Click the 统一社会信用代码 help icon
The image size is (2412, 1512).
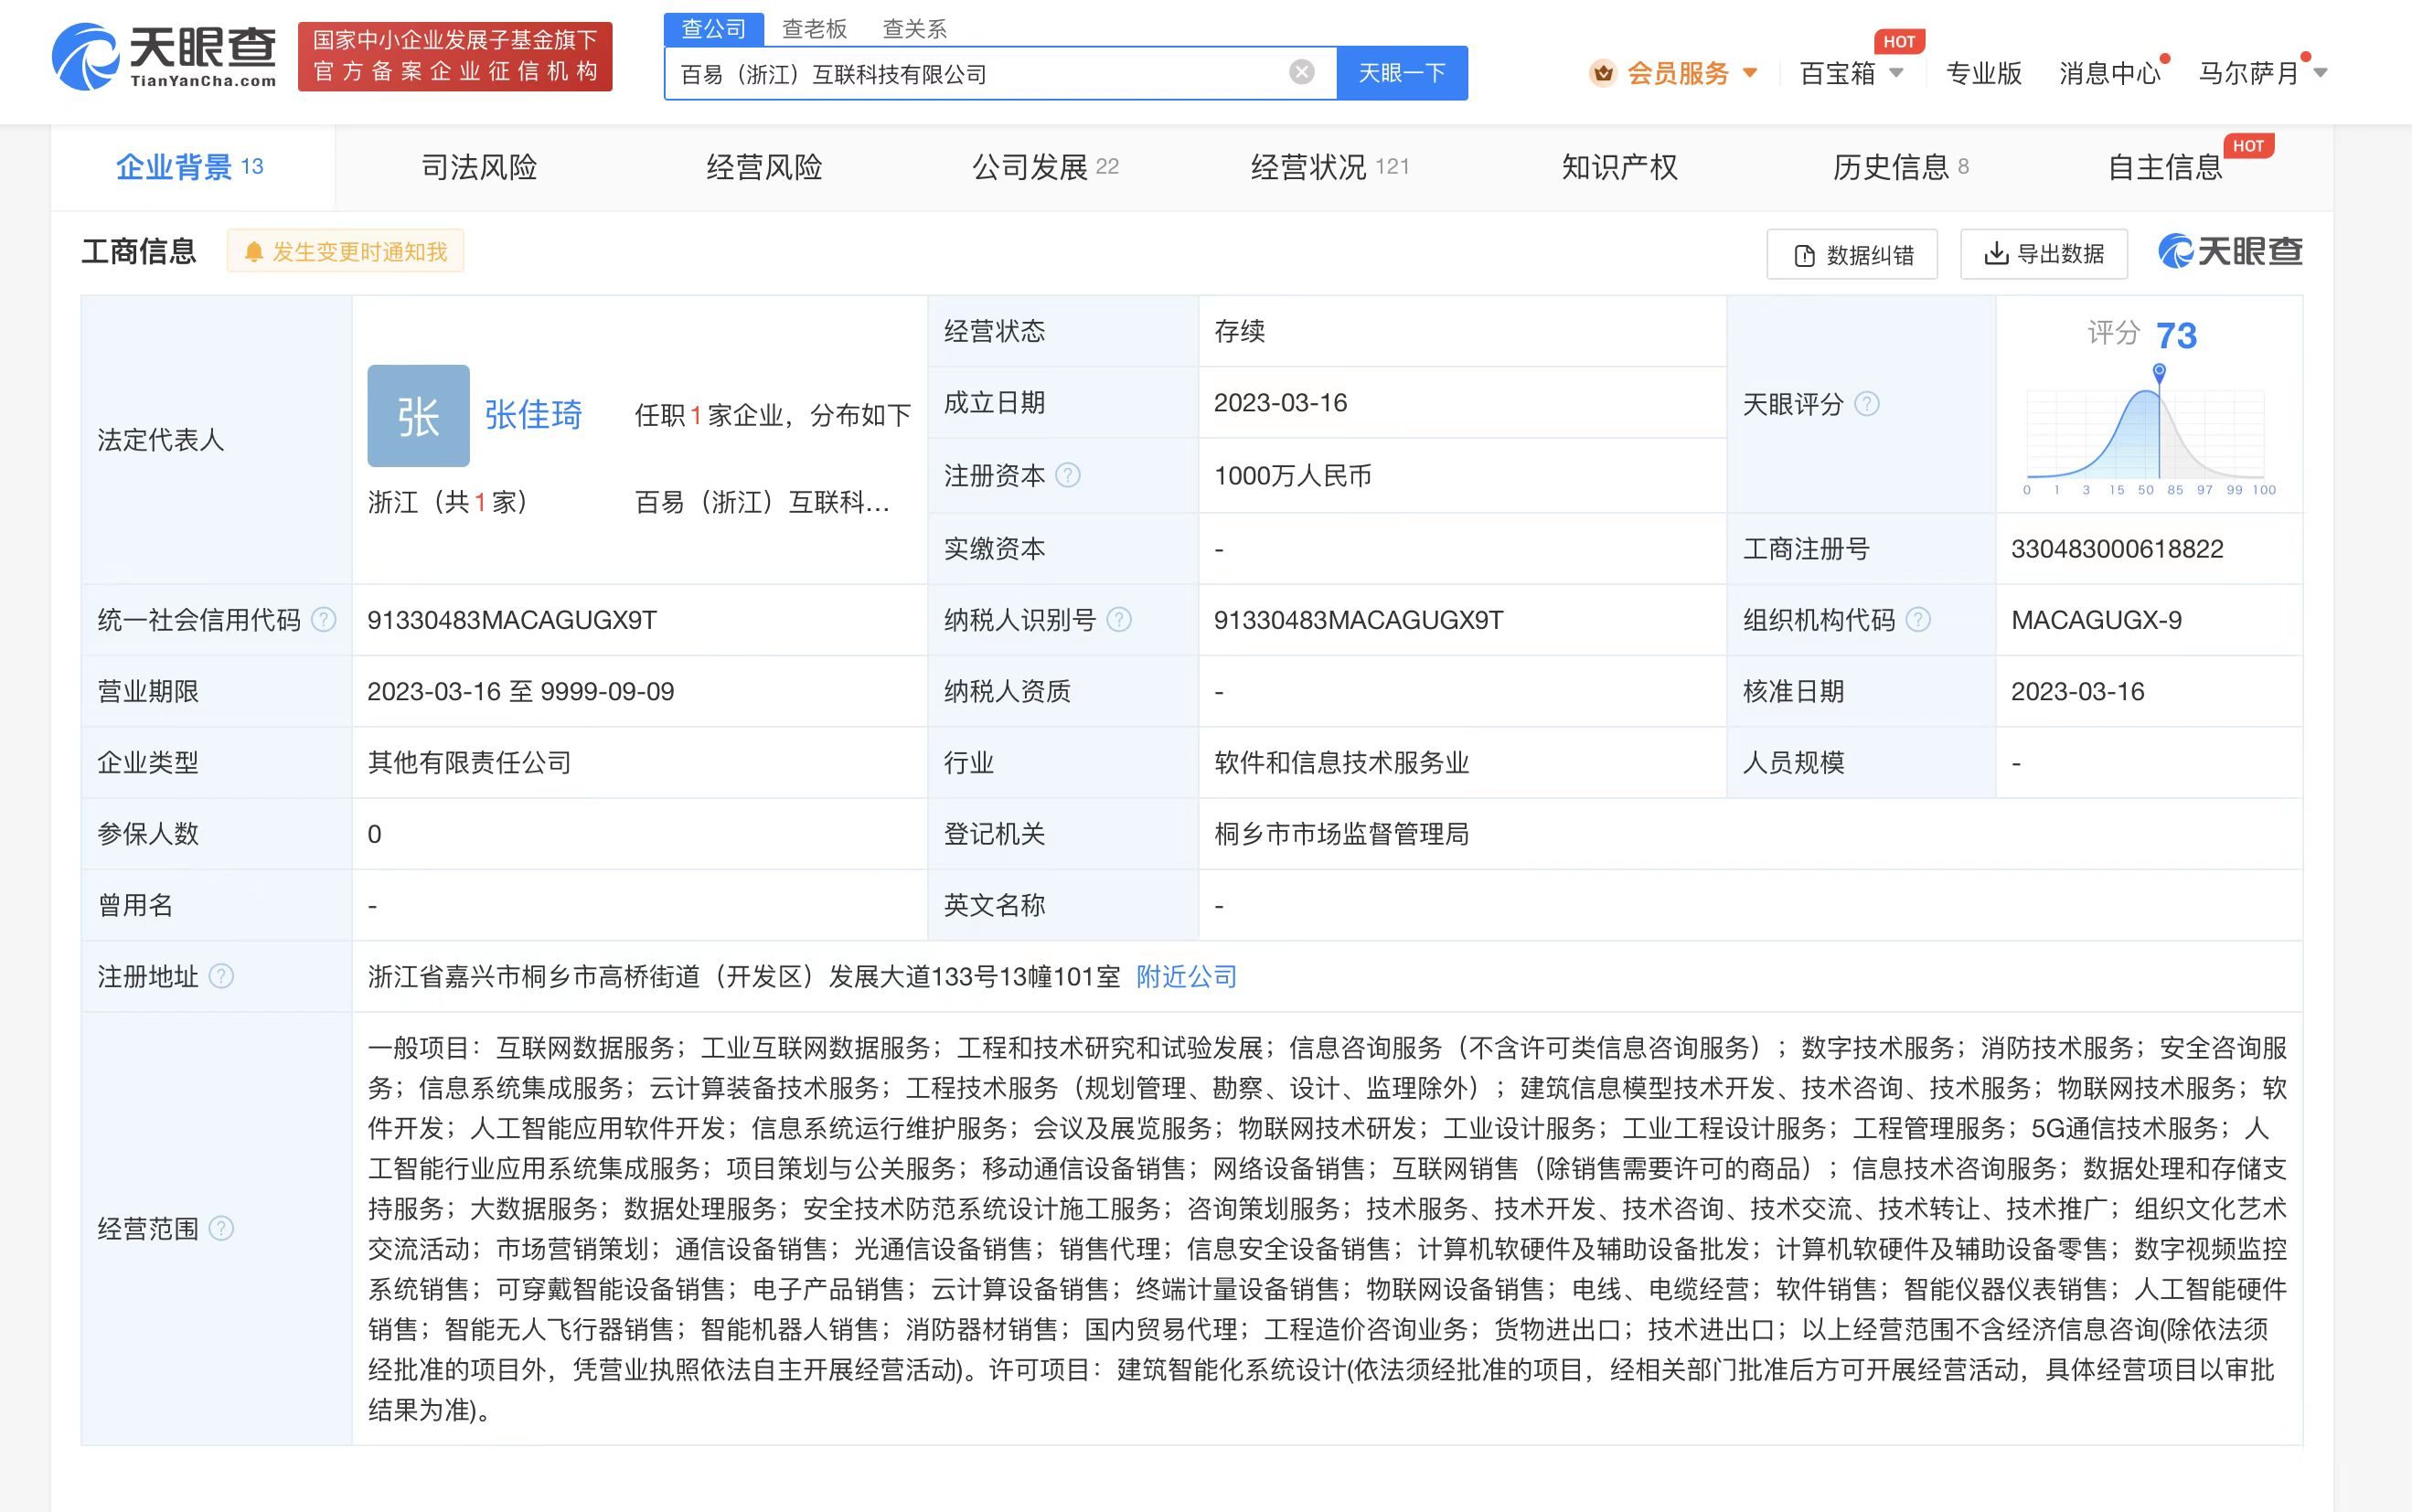click(324, 620)
